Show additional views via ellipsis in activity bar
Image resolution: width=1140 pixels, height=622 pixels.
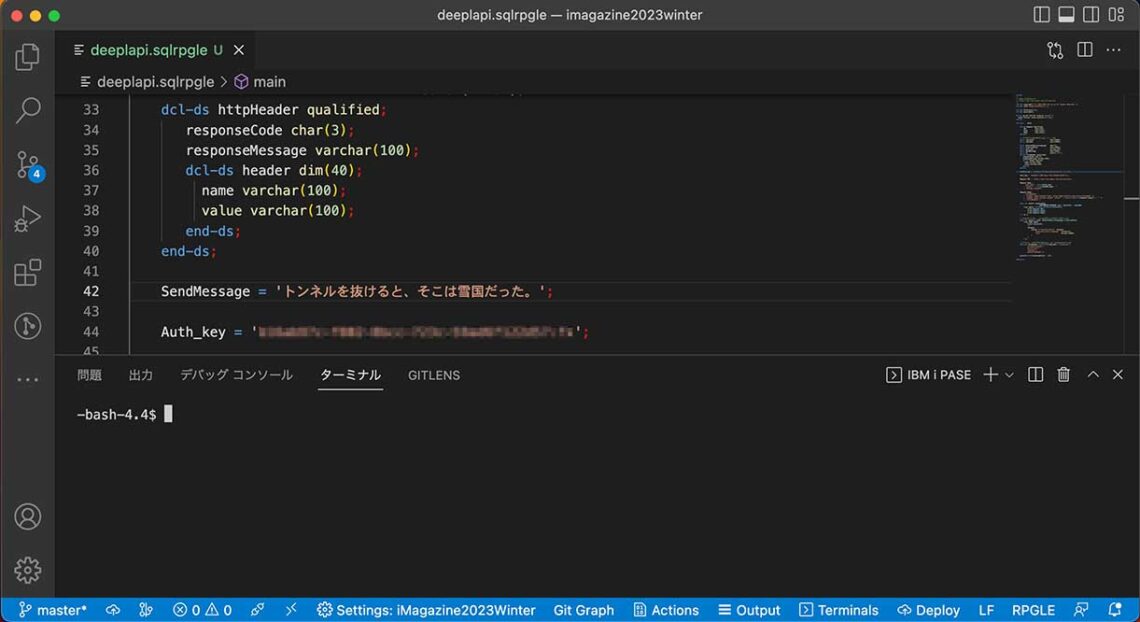(x=28, y=379)
